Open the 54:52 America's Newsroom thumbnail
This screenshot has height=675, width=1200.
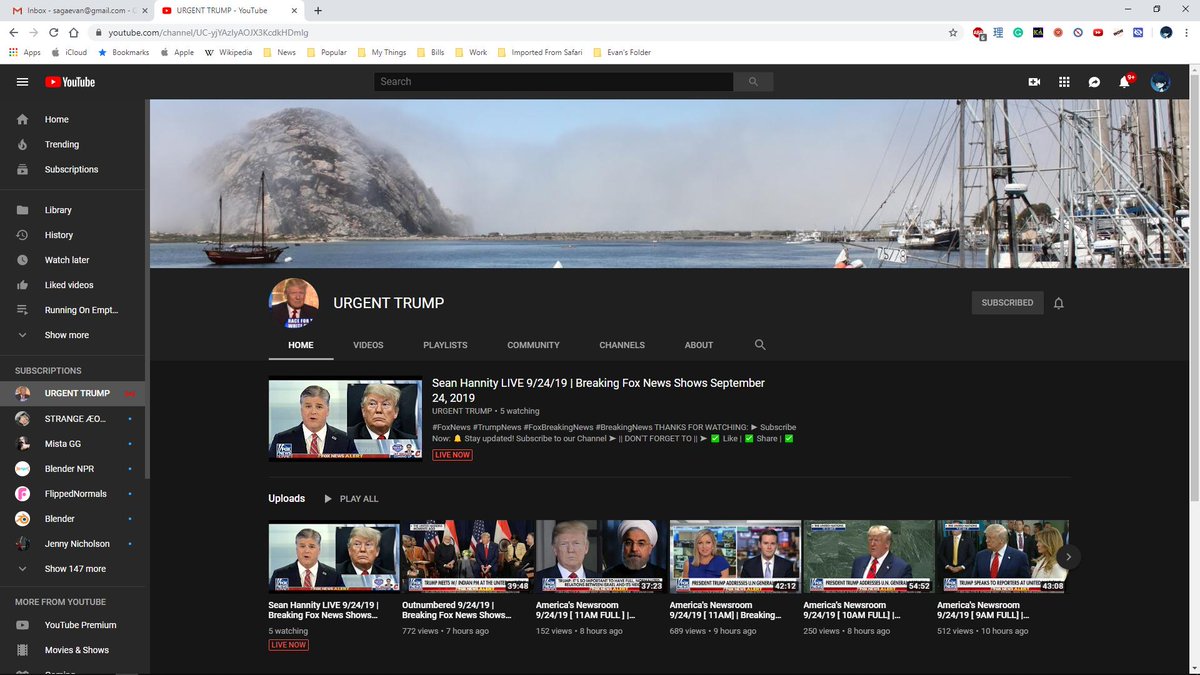[x=868, y=556]
